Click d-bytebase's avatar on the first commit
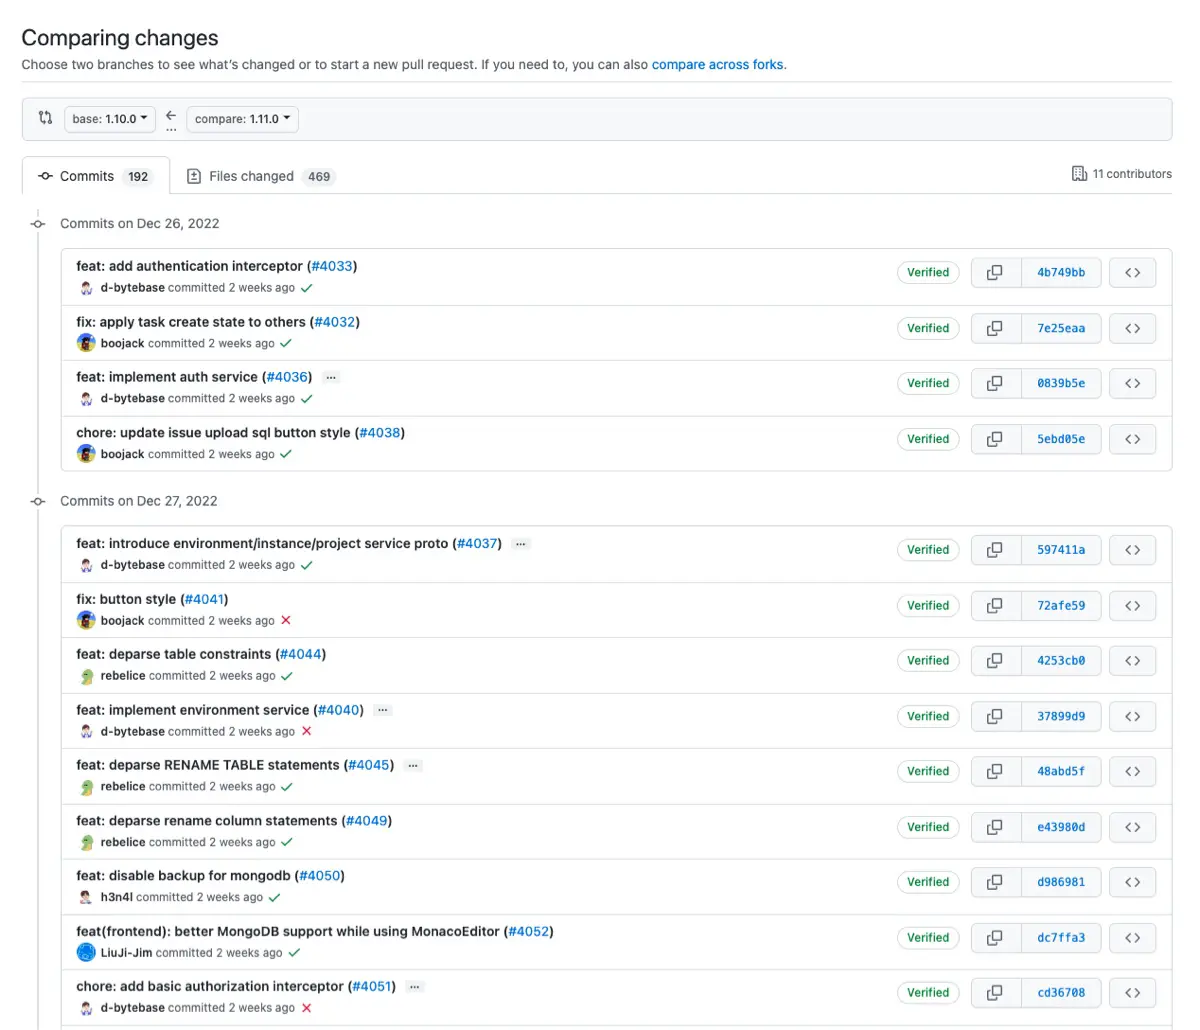Screen dimensions: 1200x1030 [x=86, y=287]
